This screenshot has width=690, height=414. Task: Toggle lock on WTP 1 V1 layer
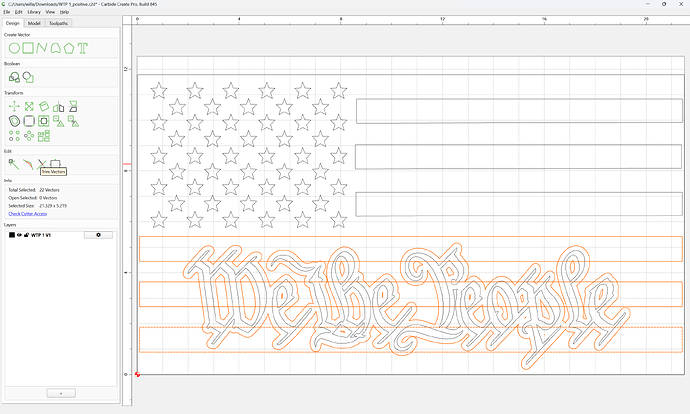click(26, 235)
